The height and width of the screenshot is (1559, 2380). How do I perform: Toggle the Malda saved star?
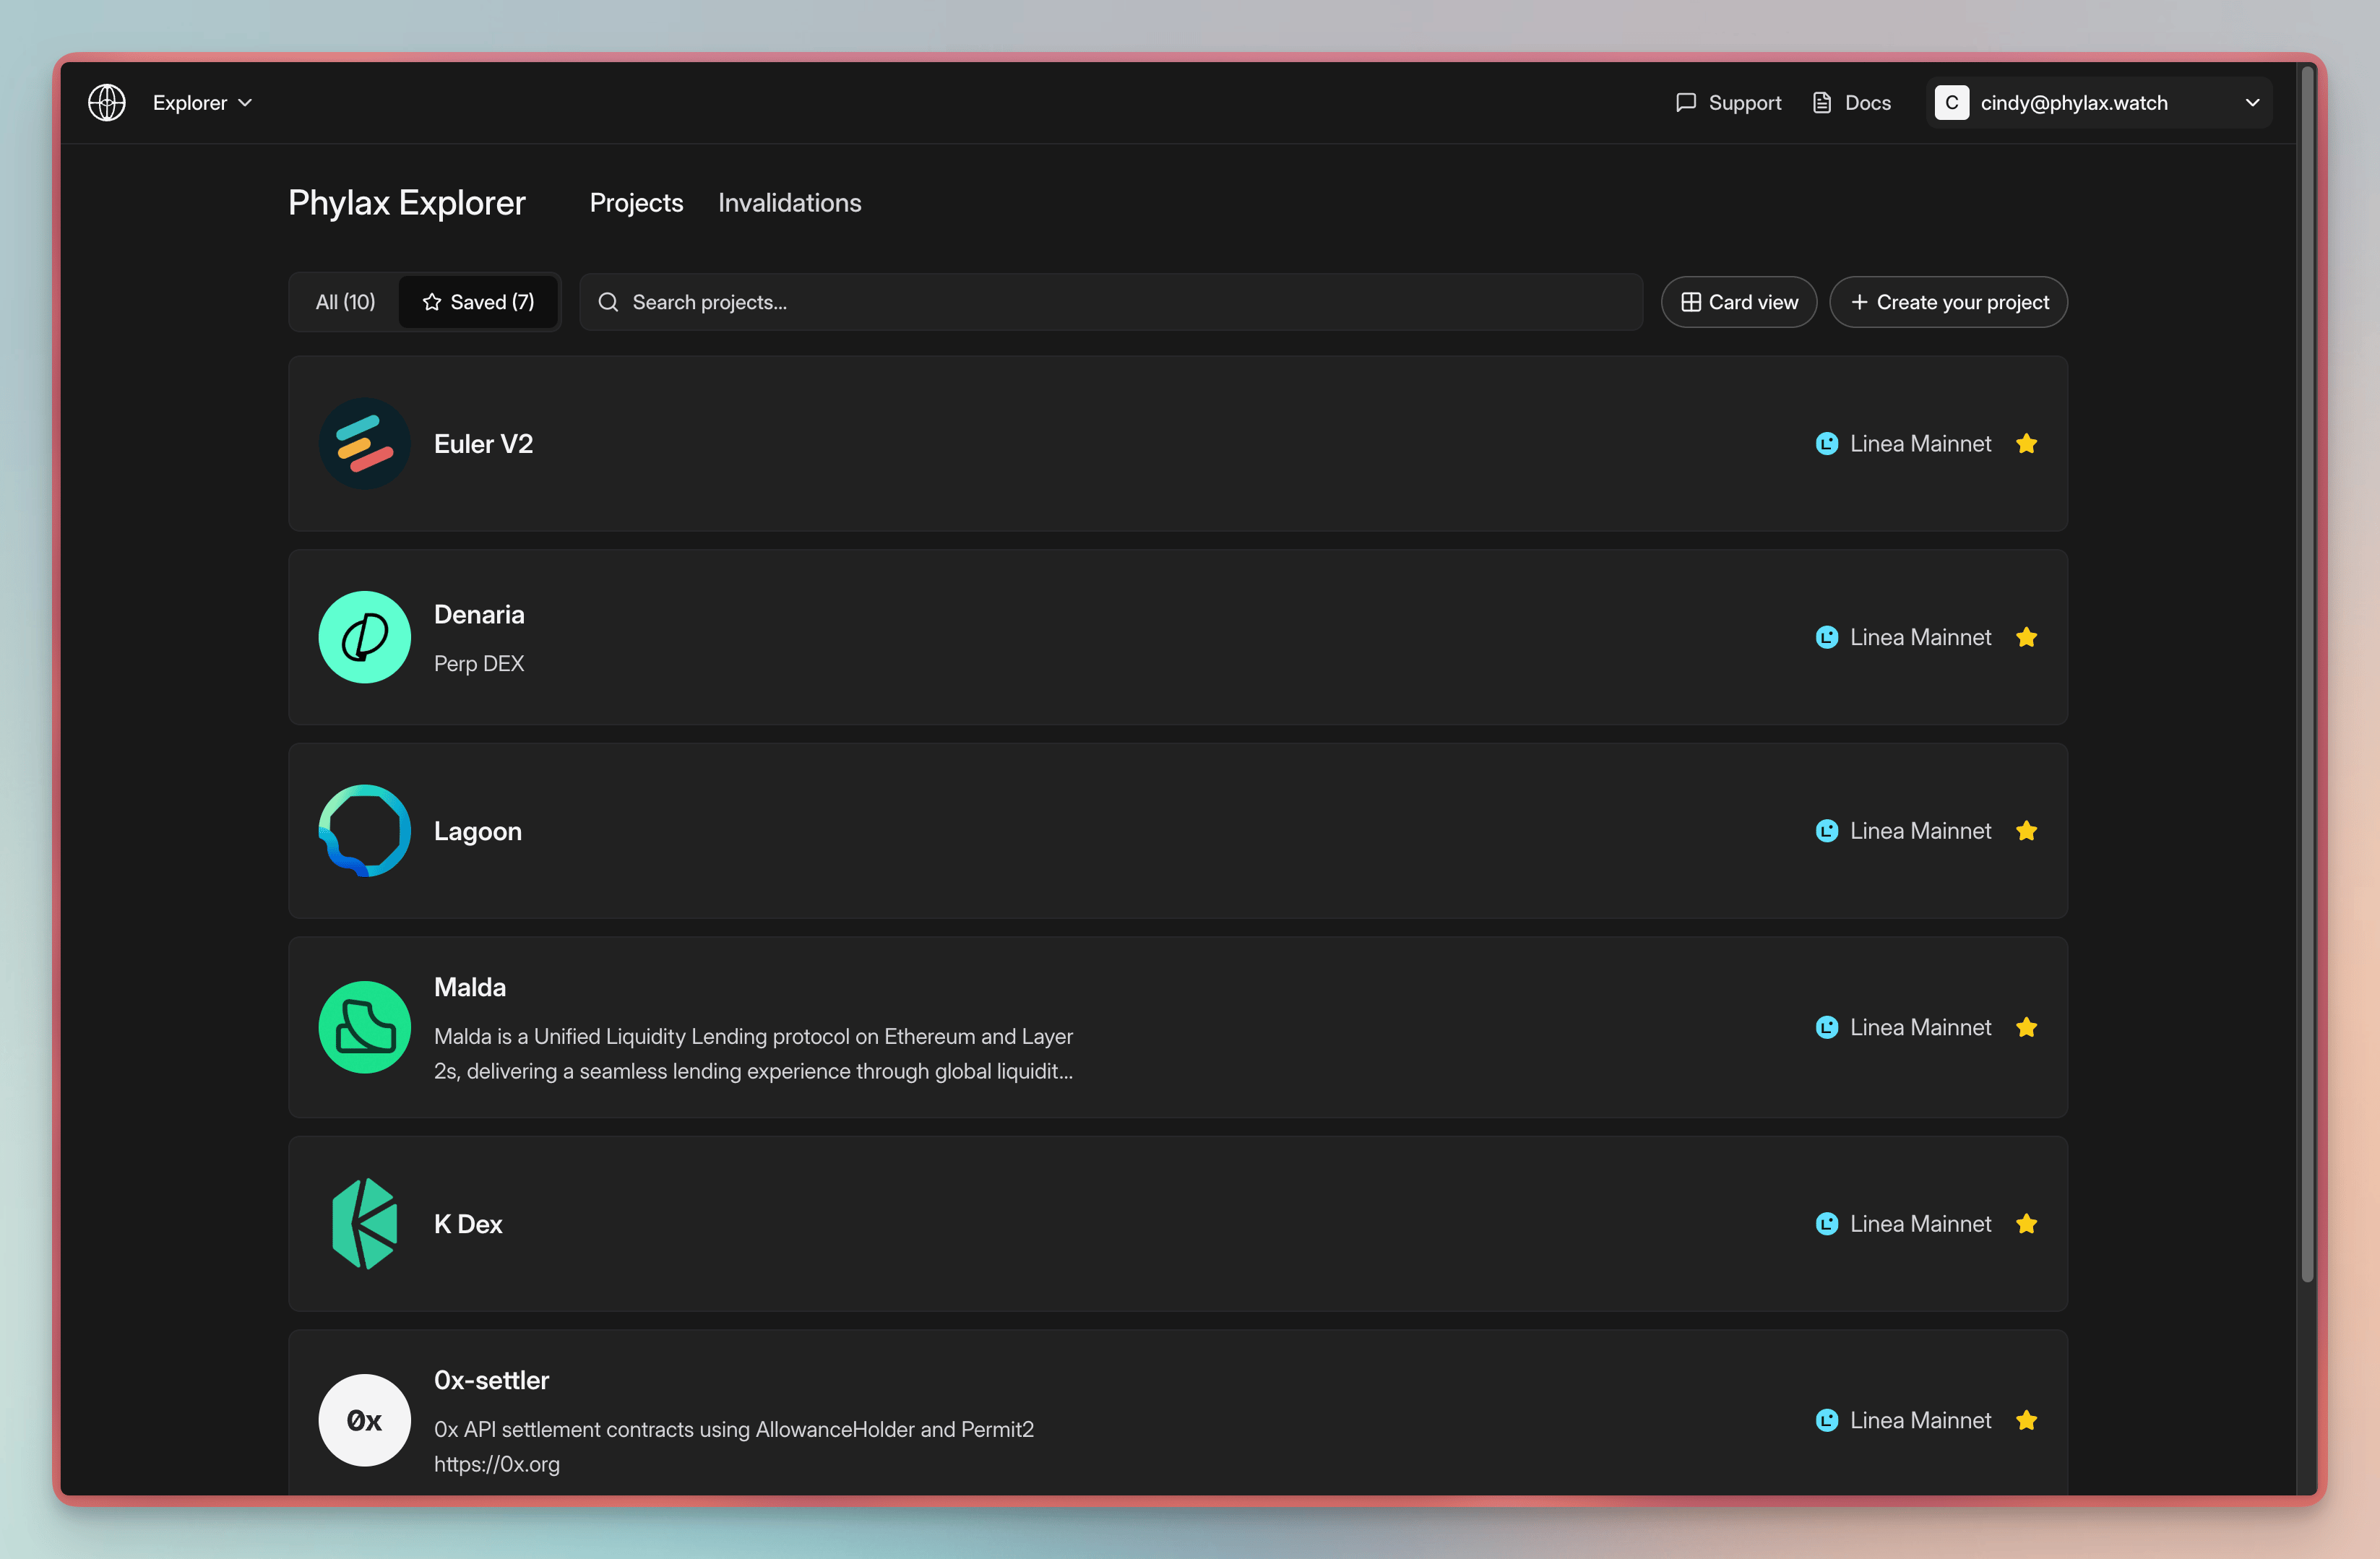tap(2026, 1027)
